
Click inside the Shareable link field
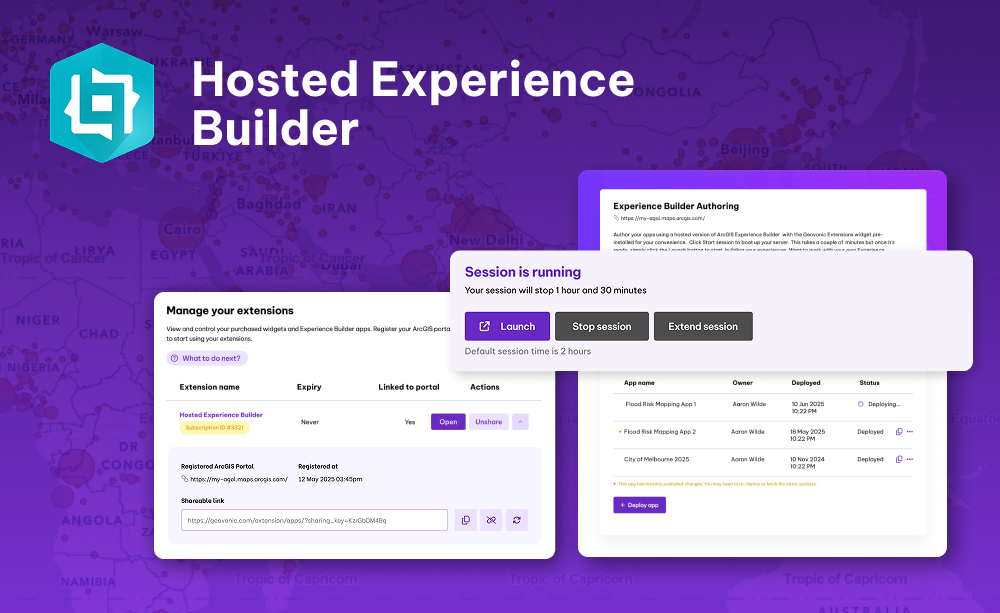(314, 520)
